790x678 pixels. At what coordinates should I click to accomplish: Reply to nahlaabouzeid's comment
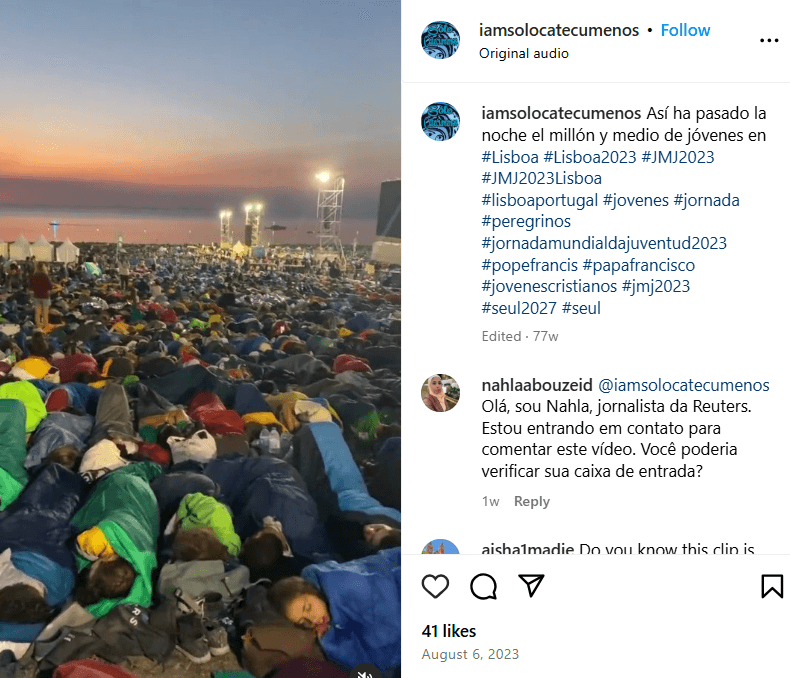[532, 501]
